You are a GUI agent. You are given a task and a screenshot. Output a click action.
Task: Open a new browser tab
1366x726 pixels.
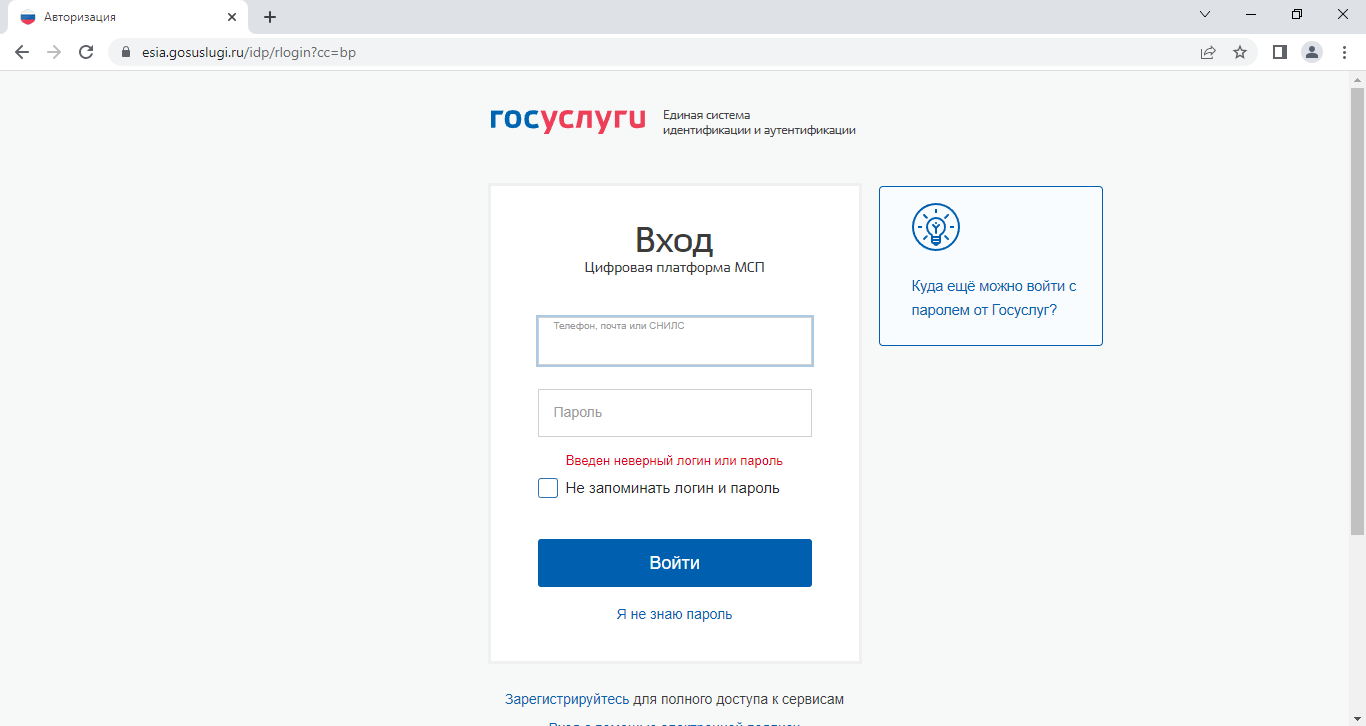coord(270,17)
